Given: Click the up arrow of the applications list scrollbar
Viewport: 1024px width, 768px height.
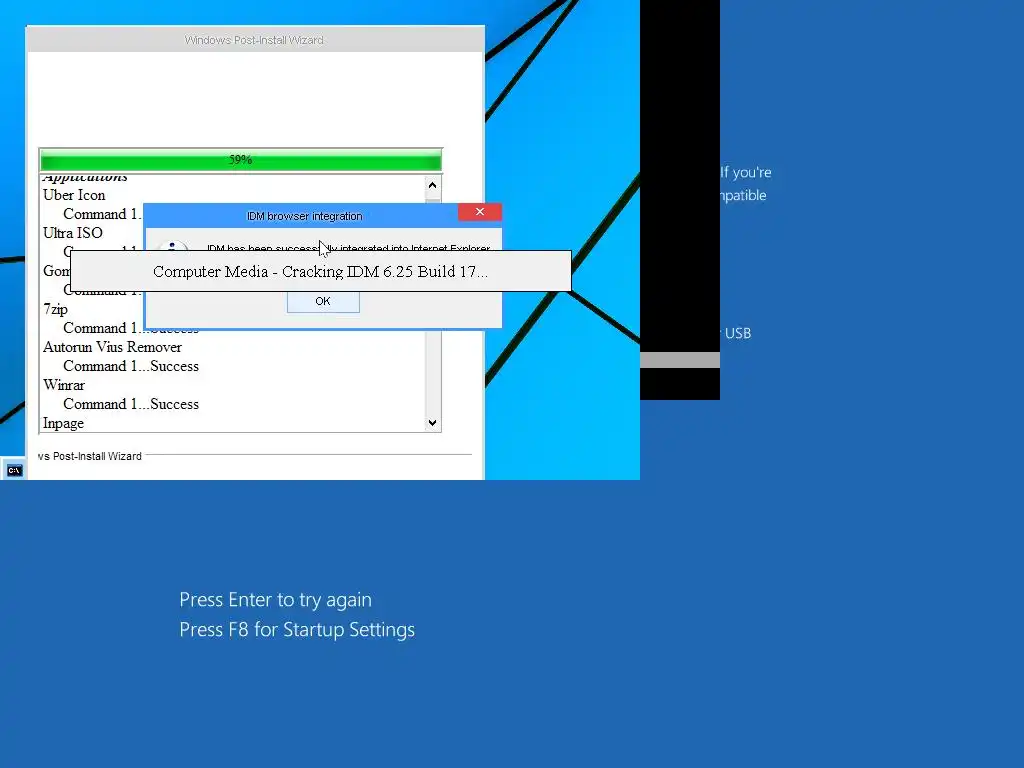Looking at the screenshot, I should [x=432, y=185].
